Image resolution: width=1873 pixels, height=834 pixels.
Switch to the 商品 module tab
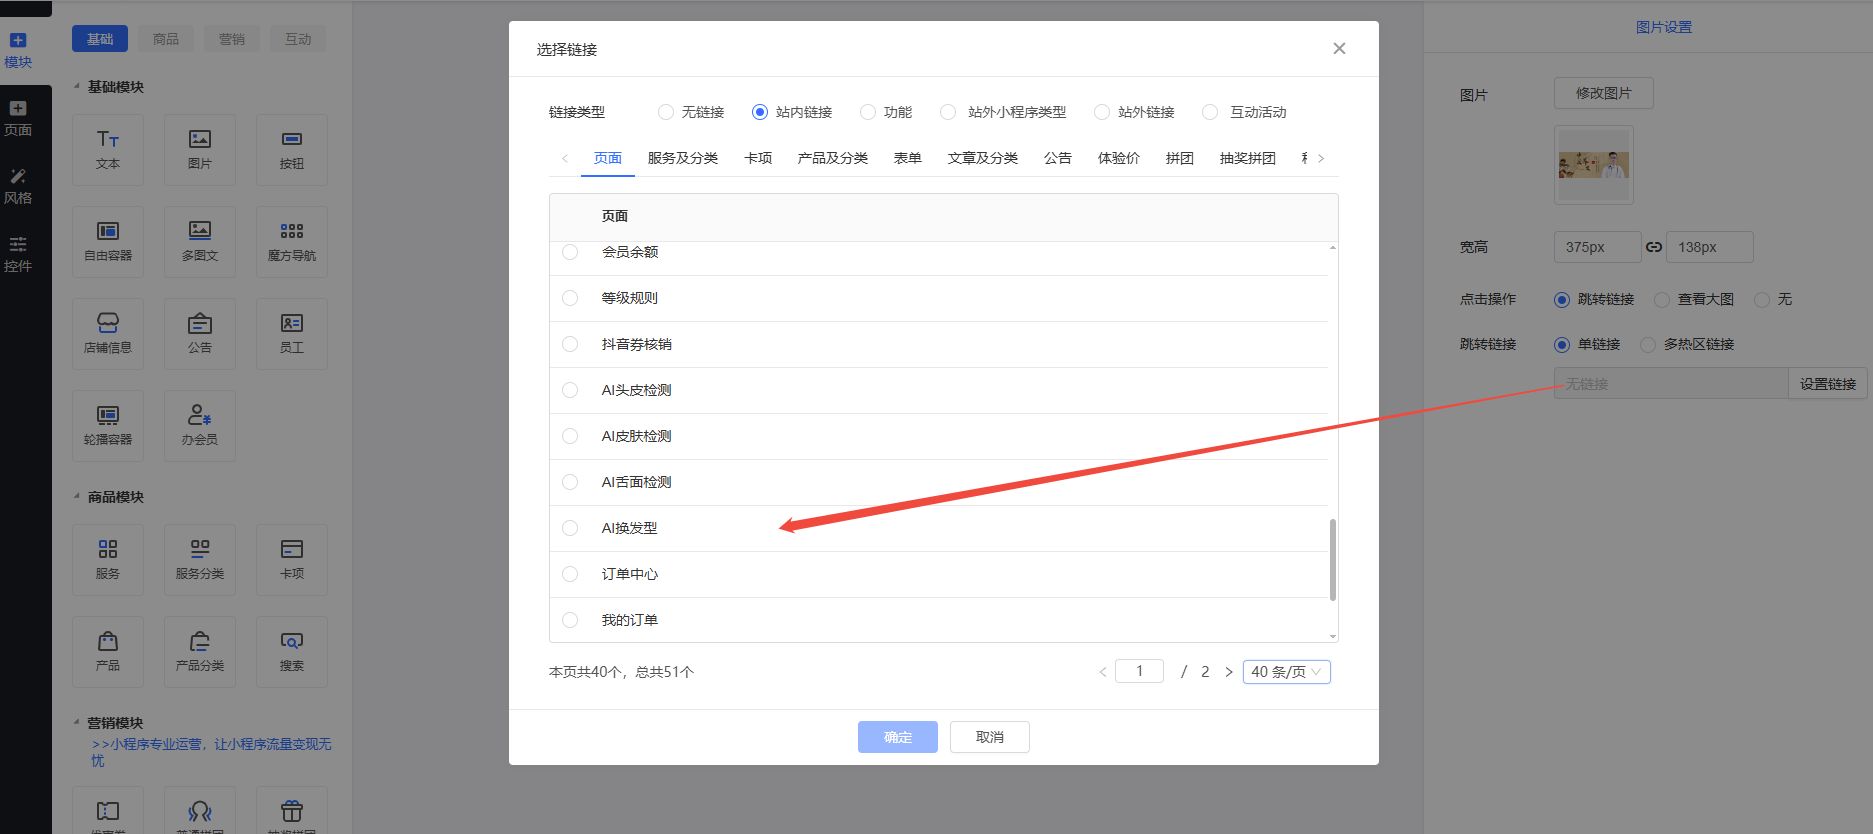click(166, 39)
